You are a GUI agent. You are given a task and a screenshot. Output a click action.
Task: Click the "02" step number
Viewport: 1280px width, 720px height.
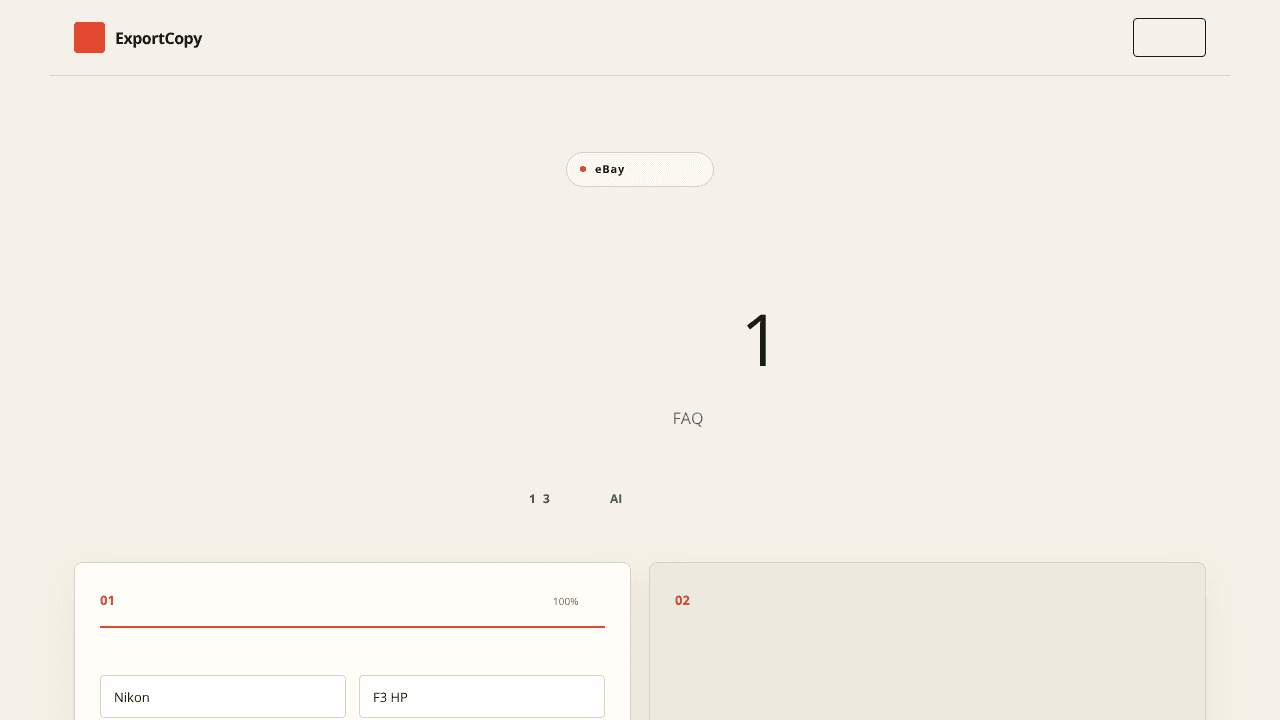pos(682,600)
